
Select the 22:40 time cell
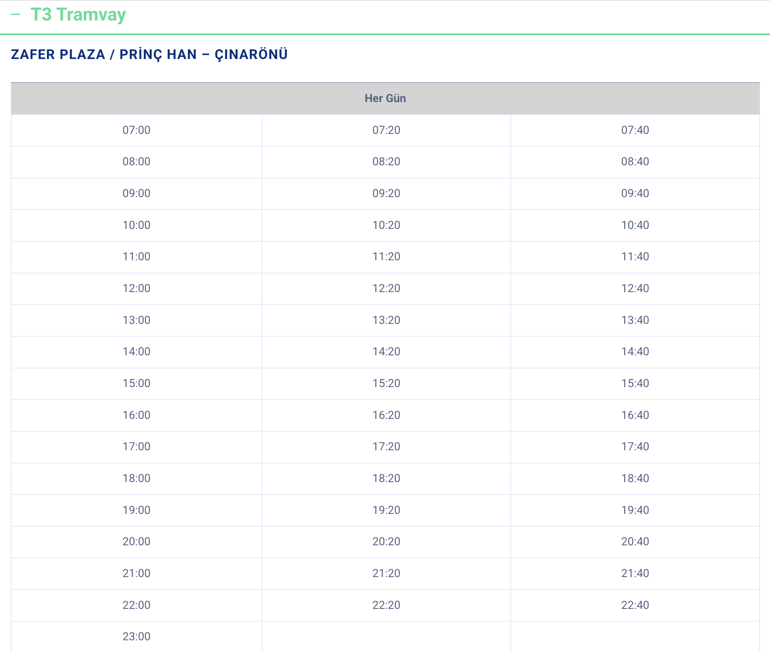pyautogui.click(x=635, y=605)
